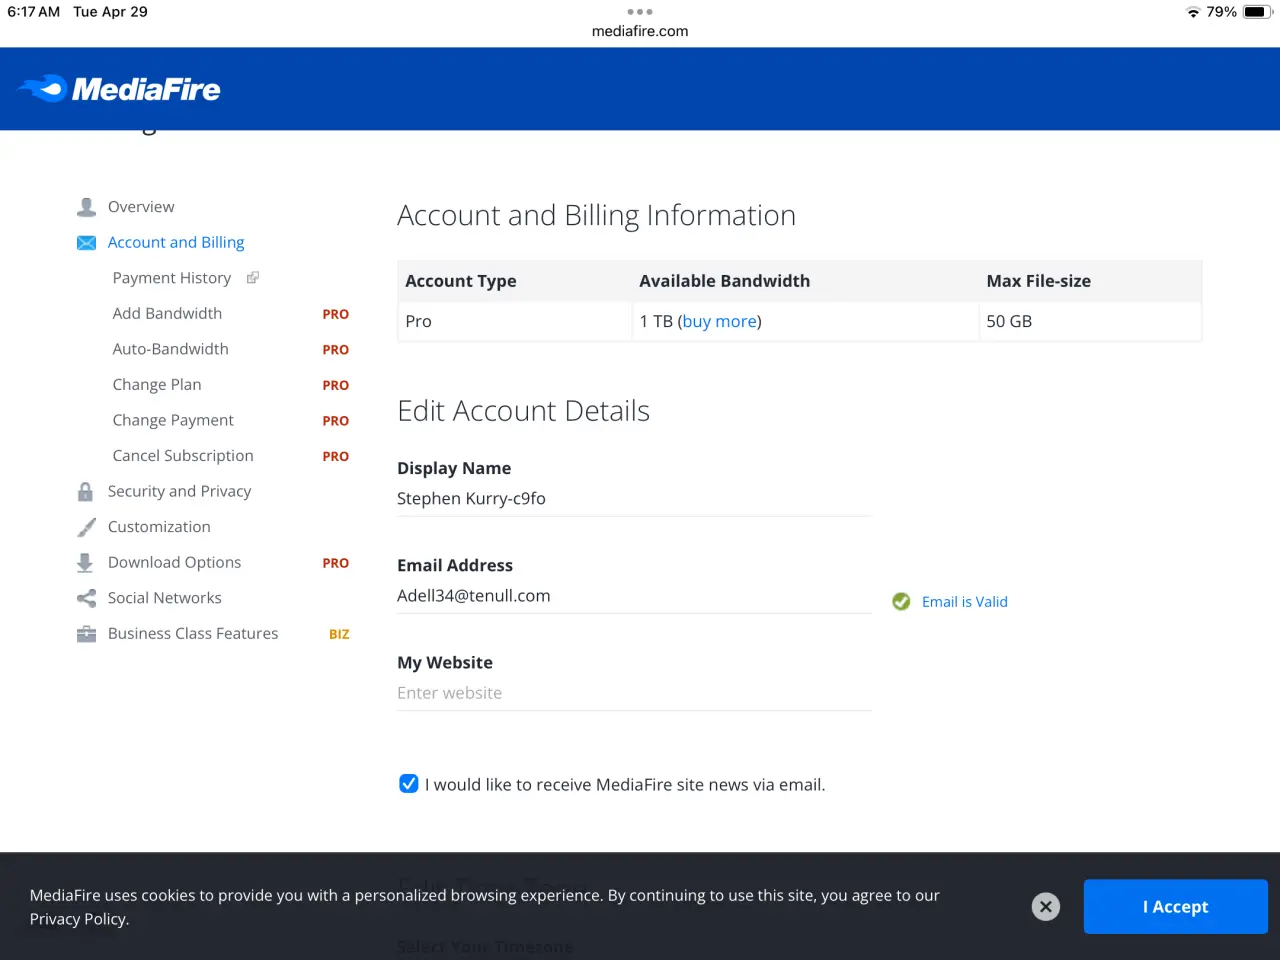Click the external link icon by Payment History
The image size is (1280, 960).
(x=253, y=278)
